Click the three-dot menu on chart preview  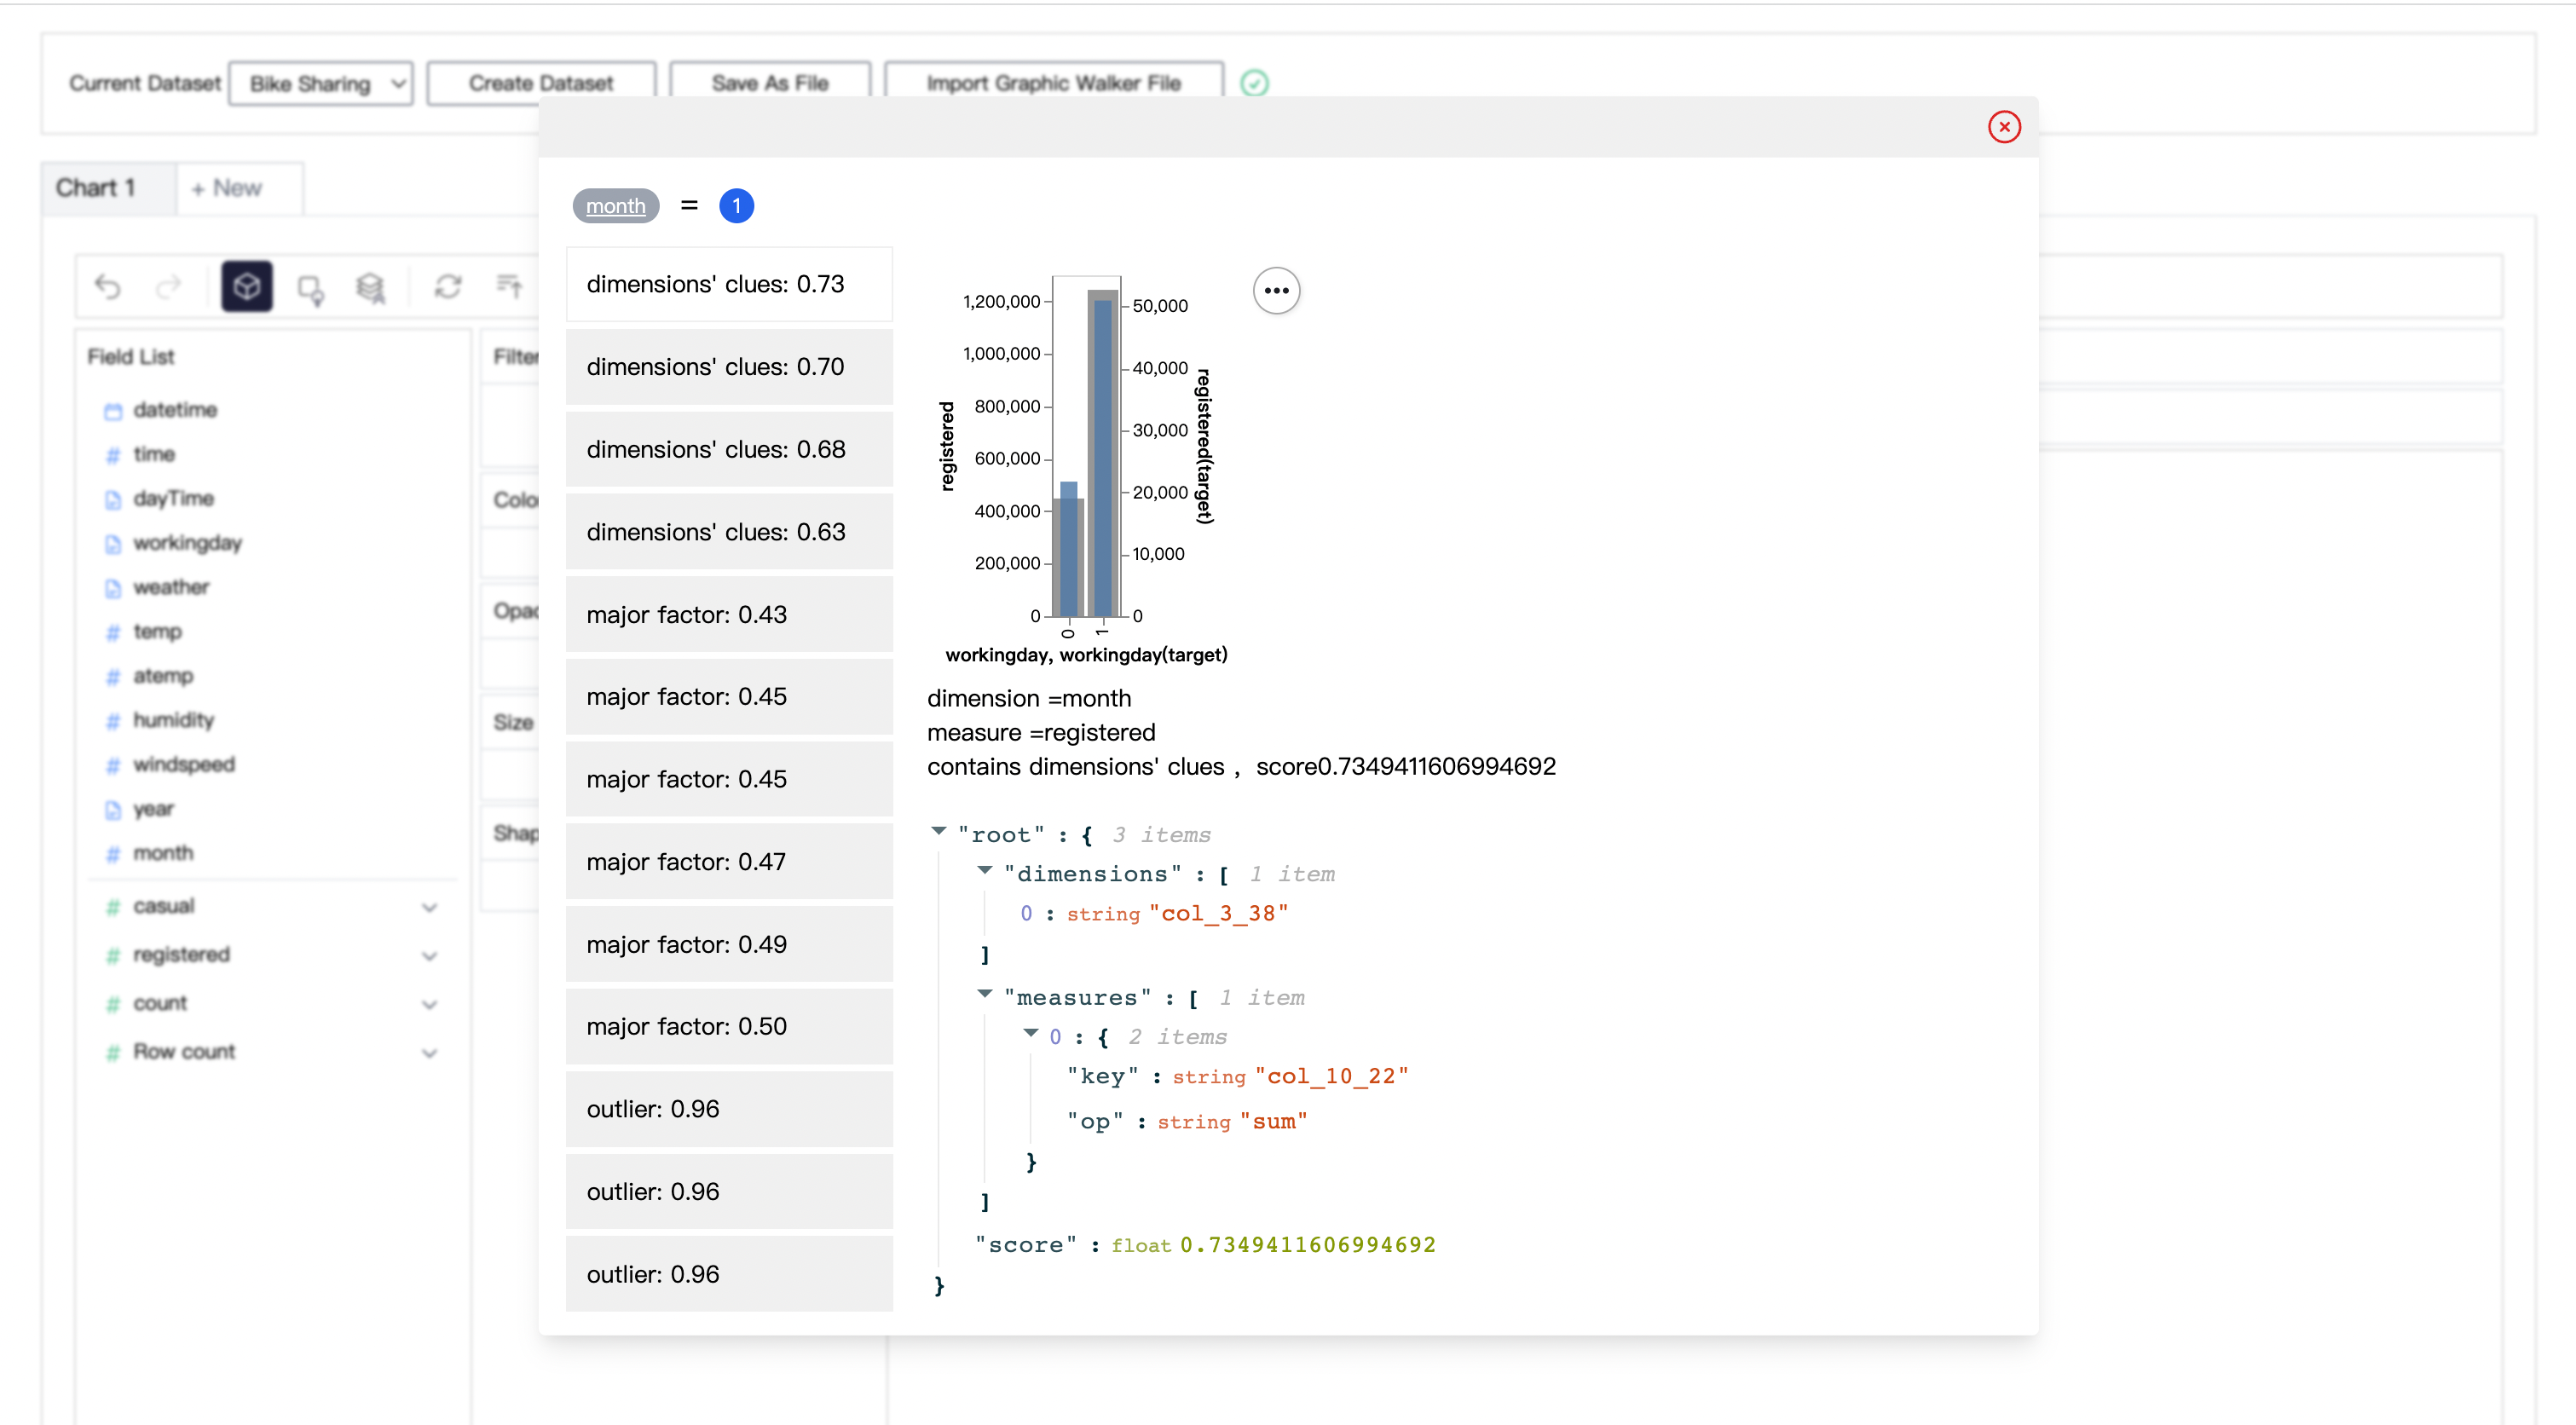point(1274,291)
